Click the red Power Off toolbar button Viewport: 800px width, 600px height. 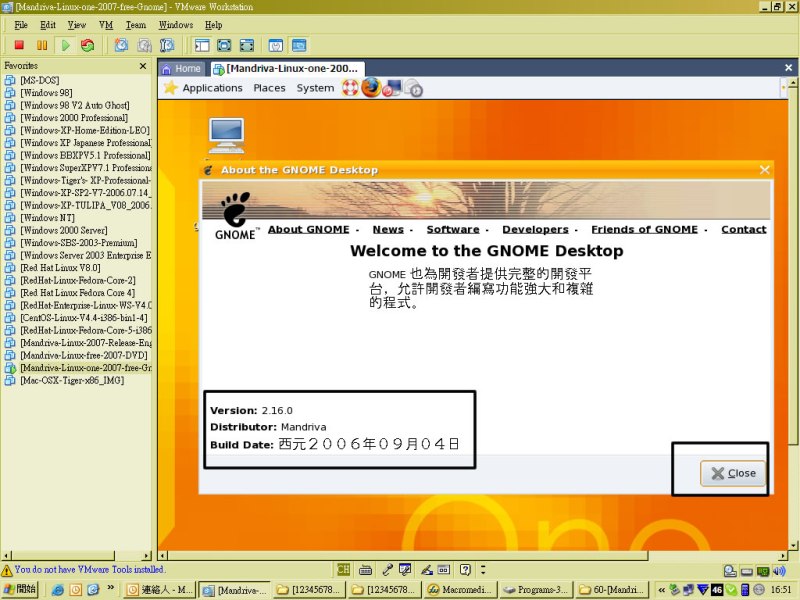[x=18, y=45]
